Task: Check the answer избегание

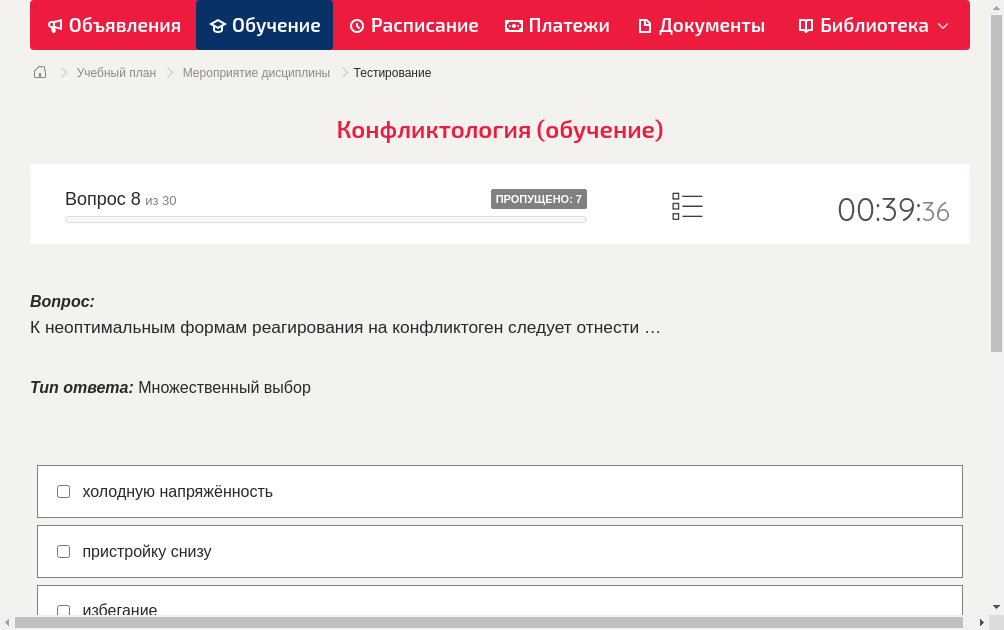Action: click(x=63, y=611)
